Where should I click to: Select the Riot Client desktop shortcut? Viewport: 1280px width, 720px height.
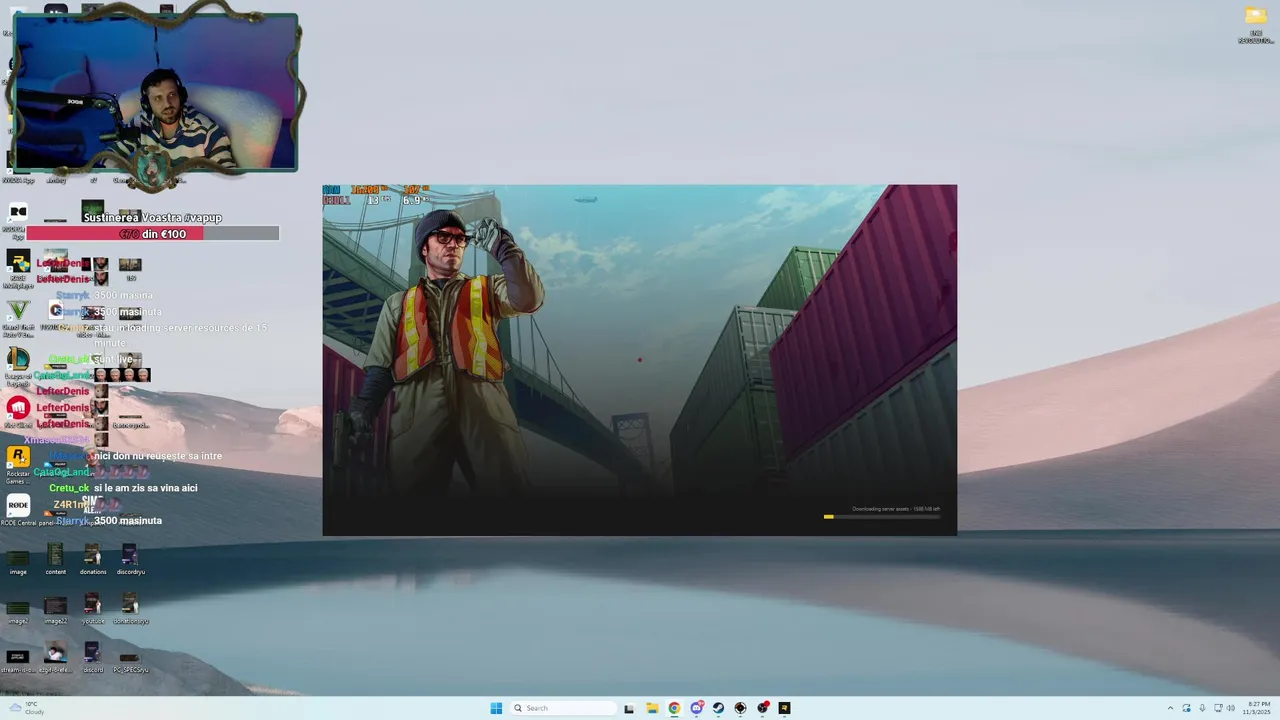pyautogui.click(x=18, y=412)
